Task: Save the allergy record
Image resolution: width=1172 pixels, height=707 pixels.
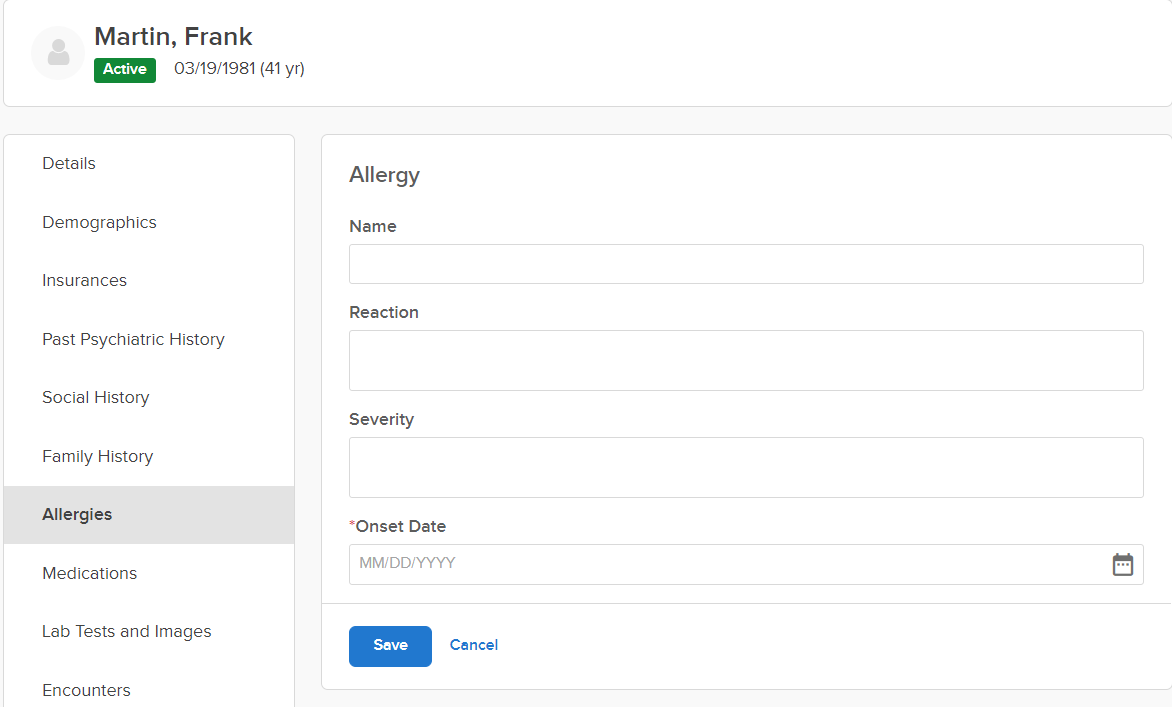Action: 390,646
